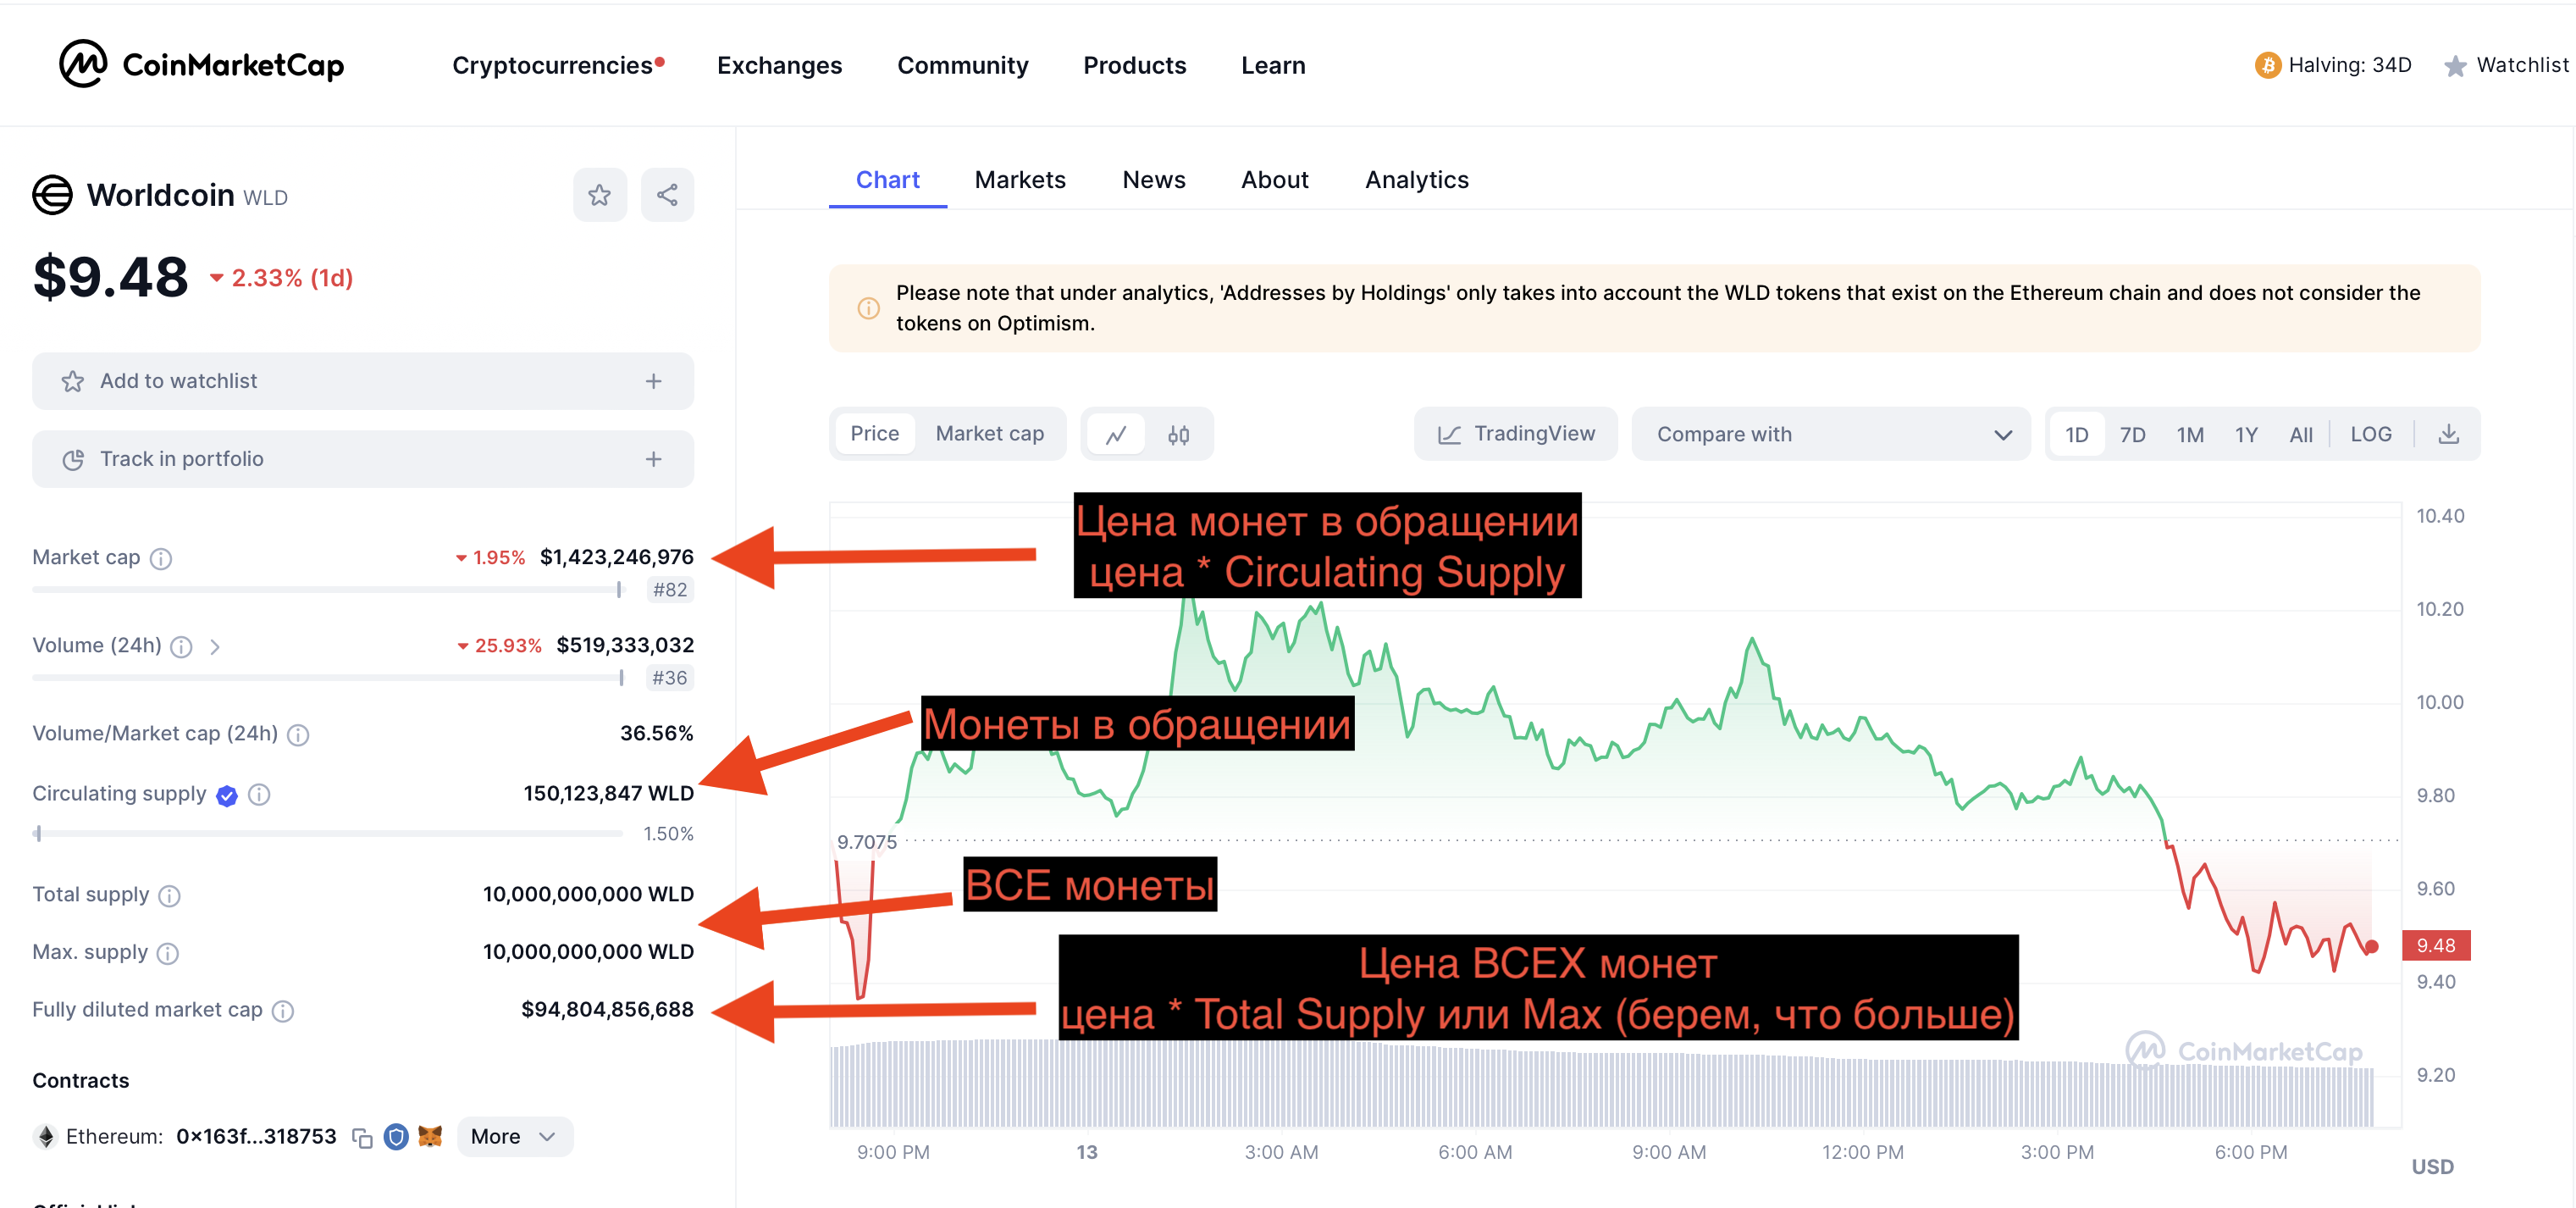Click plus icon on Track in portfolio

point(653,459)
